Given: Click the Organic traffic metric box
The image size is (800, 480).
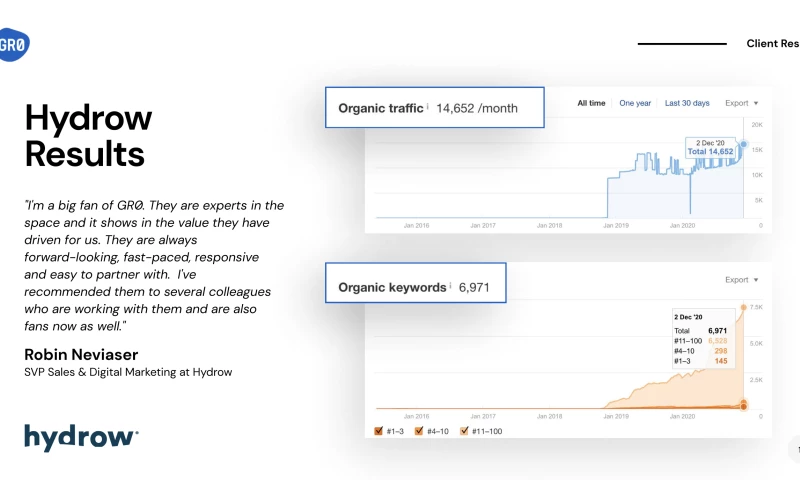Looking at the screenshot, I should [x=434, y=107].
